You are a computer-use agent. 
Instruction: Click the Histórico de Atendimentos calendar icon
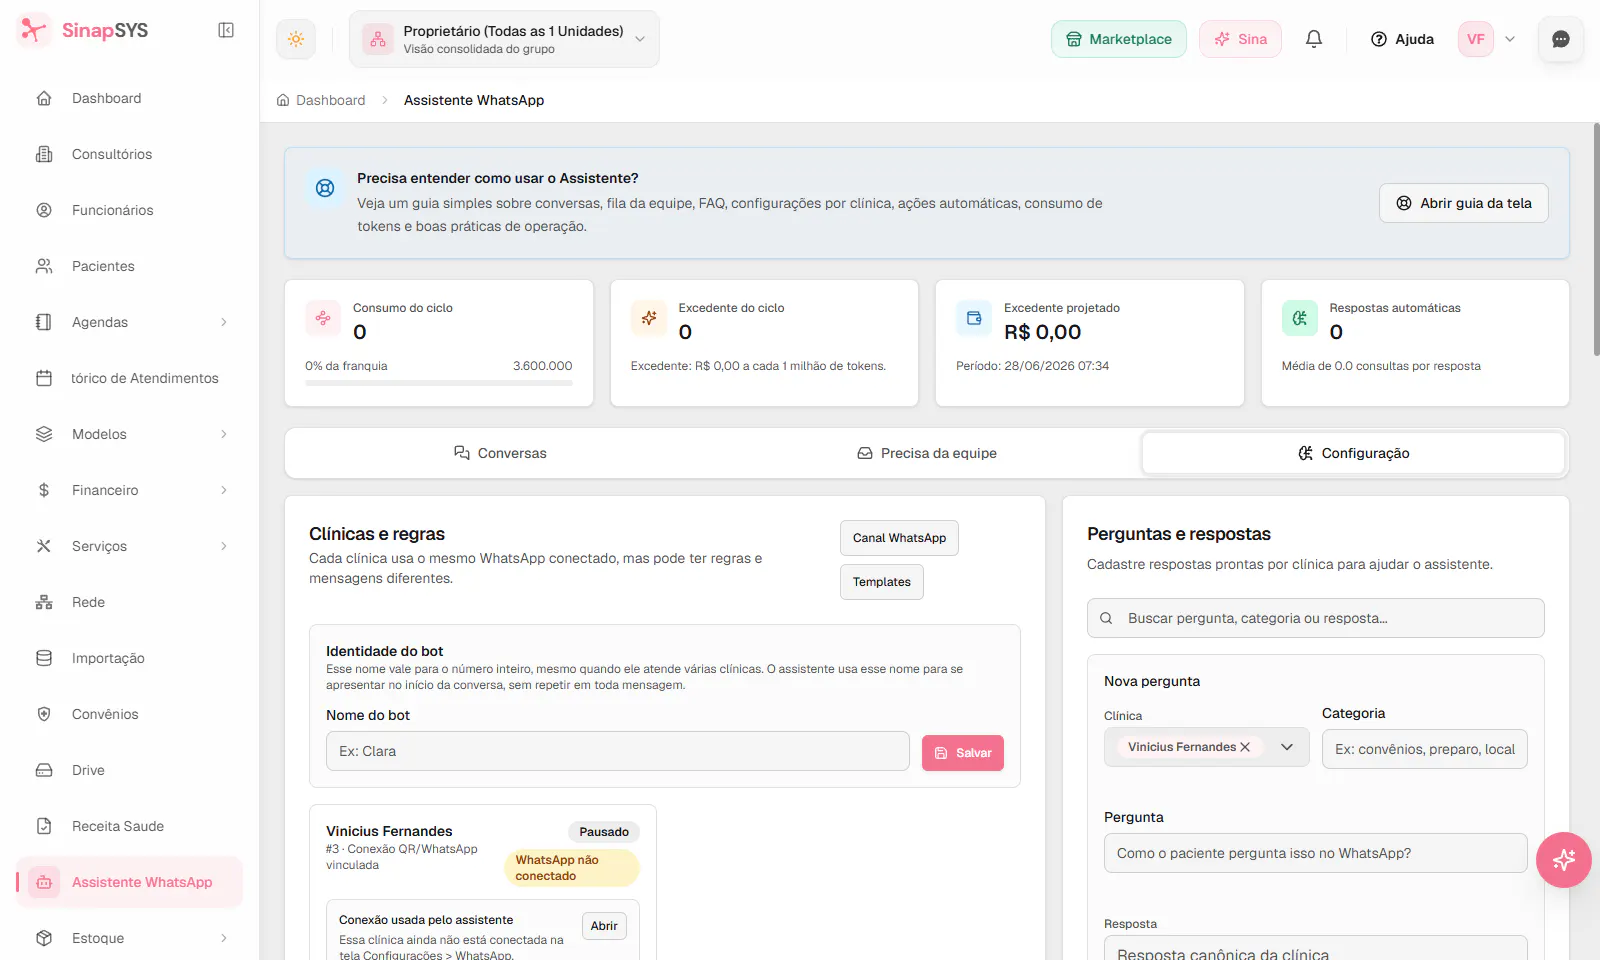[44, 378]
